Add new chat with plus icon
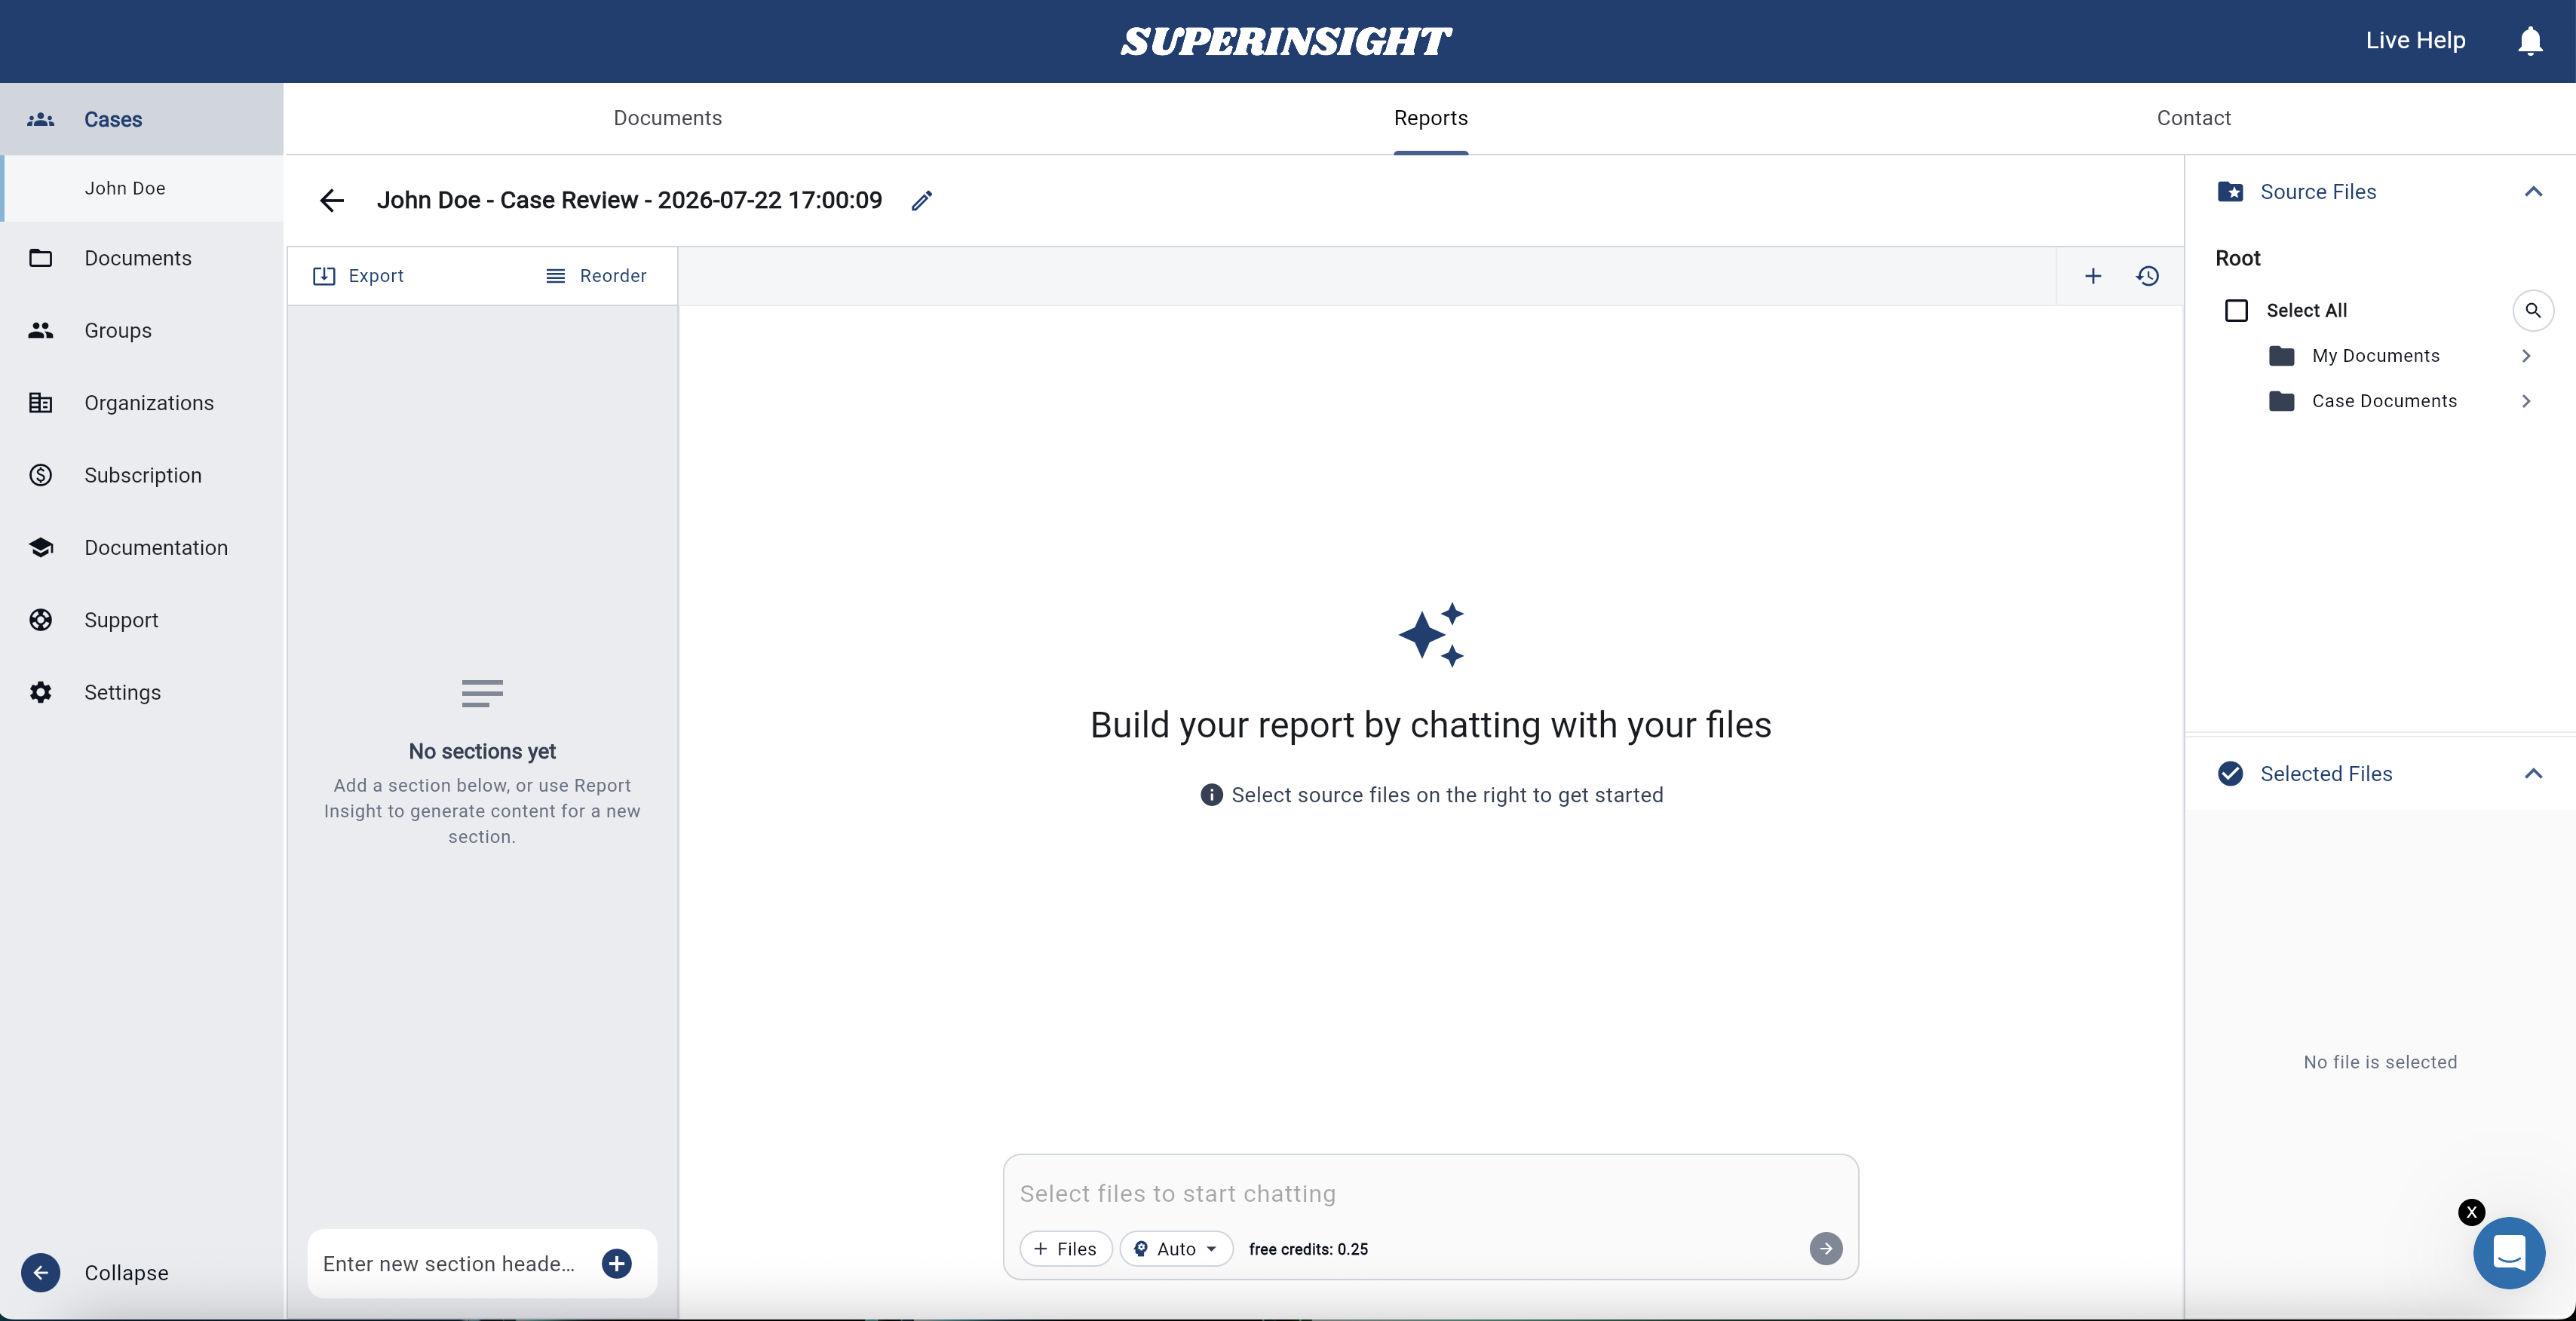Image resolution: width=2576 pixels, height=1321 pixels. point(2093,276)
